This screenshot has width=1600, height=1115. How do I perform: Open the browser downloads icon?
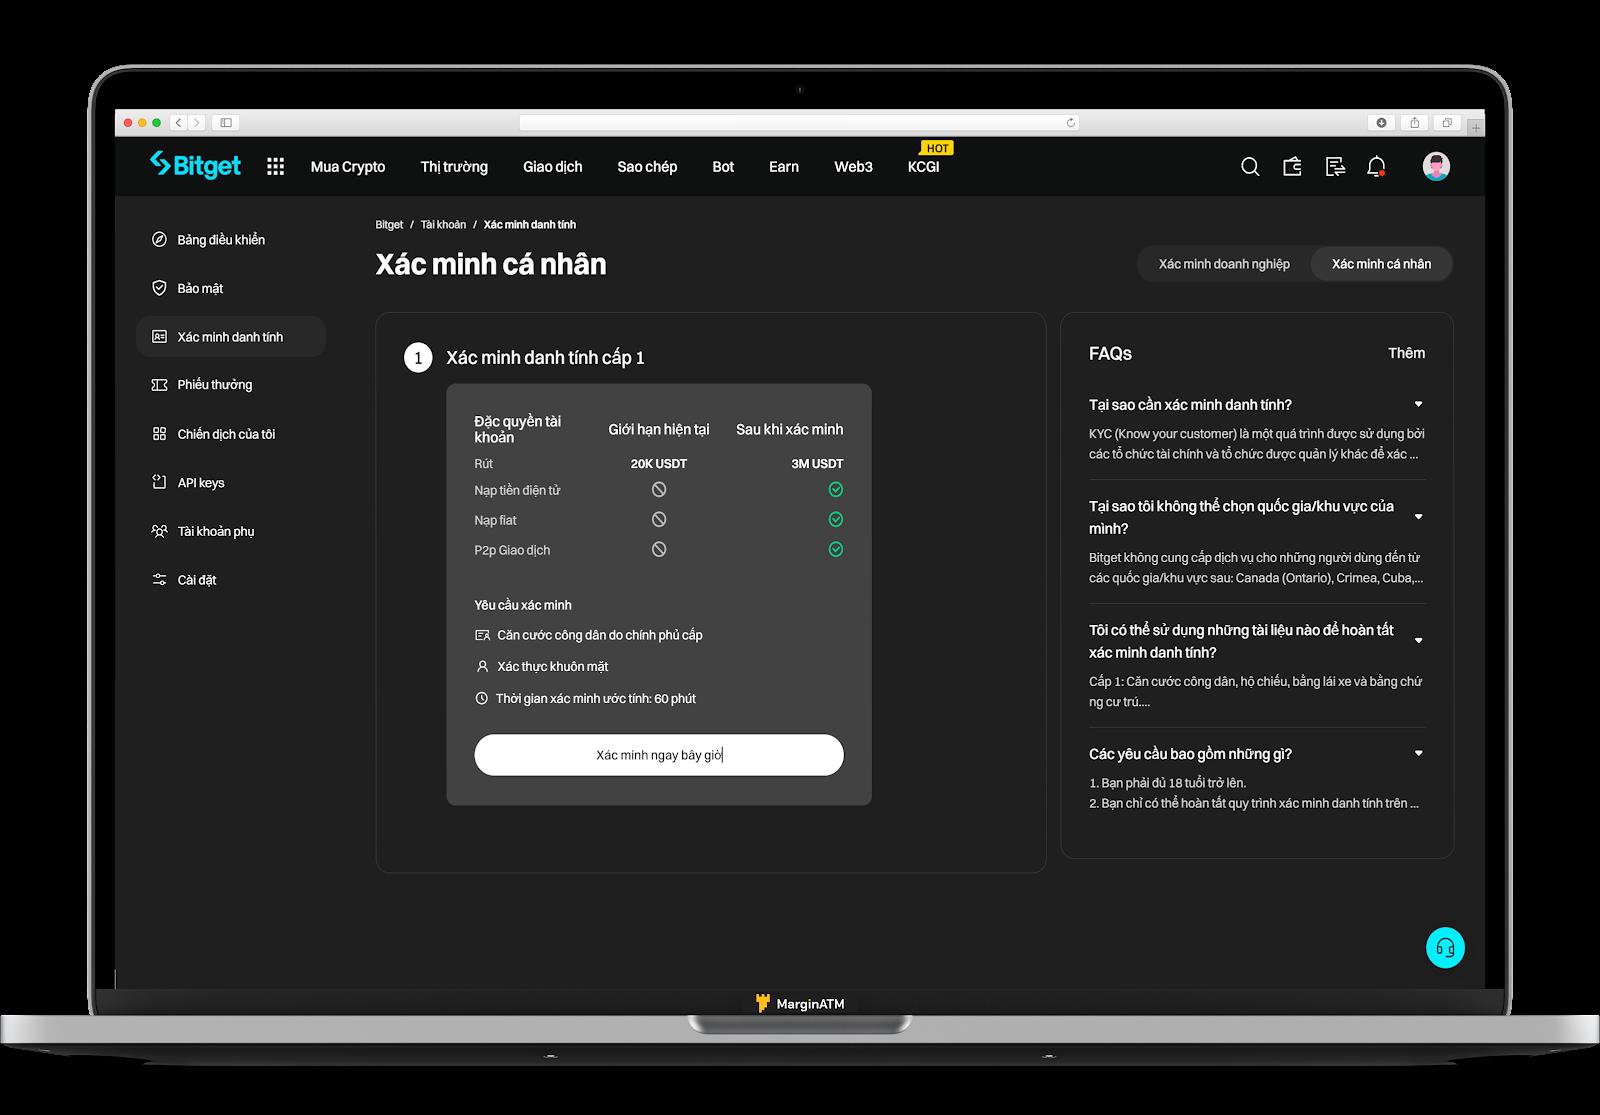(1381, 123)
